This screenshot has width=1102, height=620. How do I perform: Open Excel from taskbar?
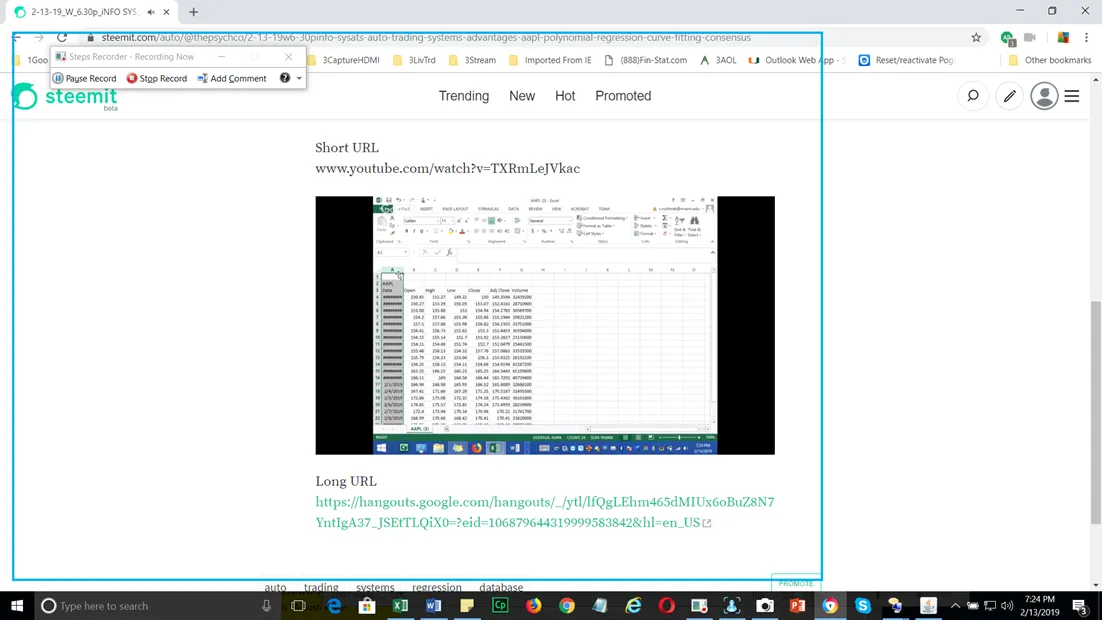pyautogui.click(x=401, y=605)
